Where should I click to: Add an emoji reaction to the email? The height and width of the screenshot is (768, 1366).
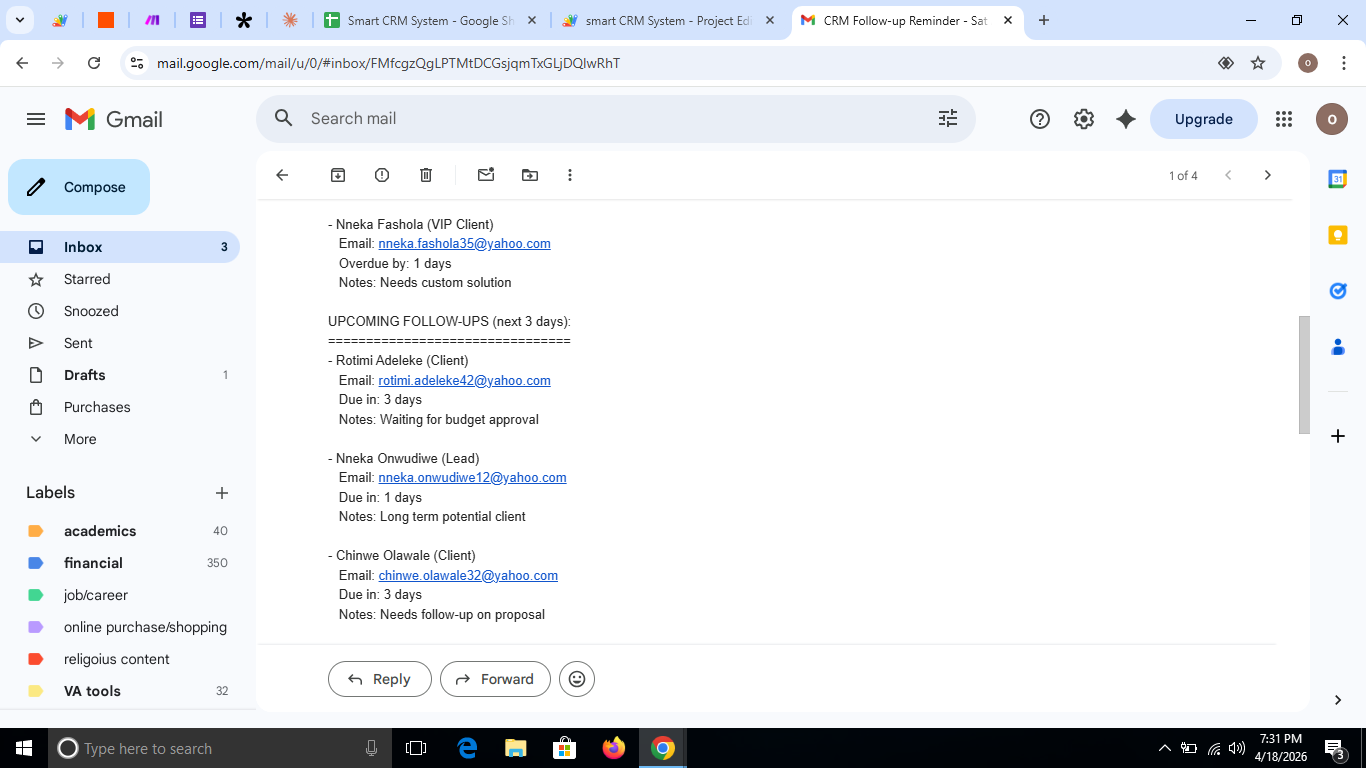coord(577,679)
